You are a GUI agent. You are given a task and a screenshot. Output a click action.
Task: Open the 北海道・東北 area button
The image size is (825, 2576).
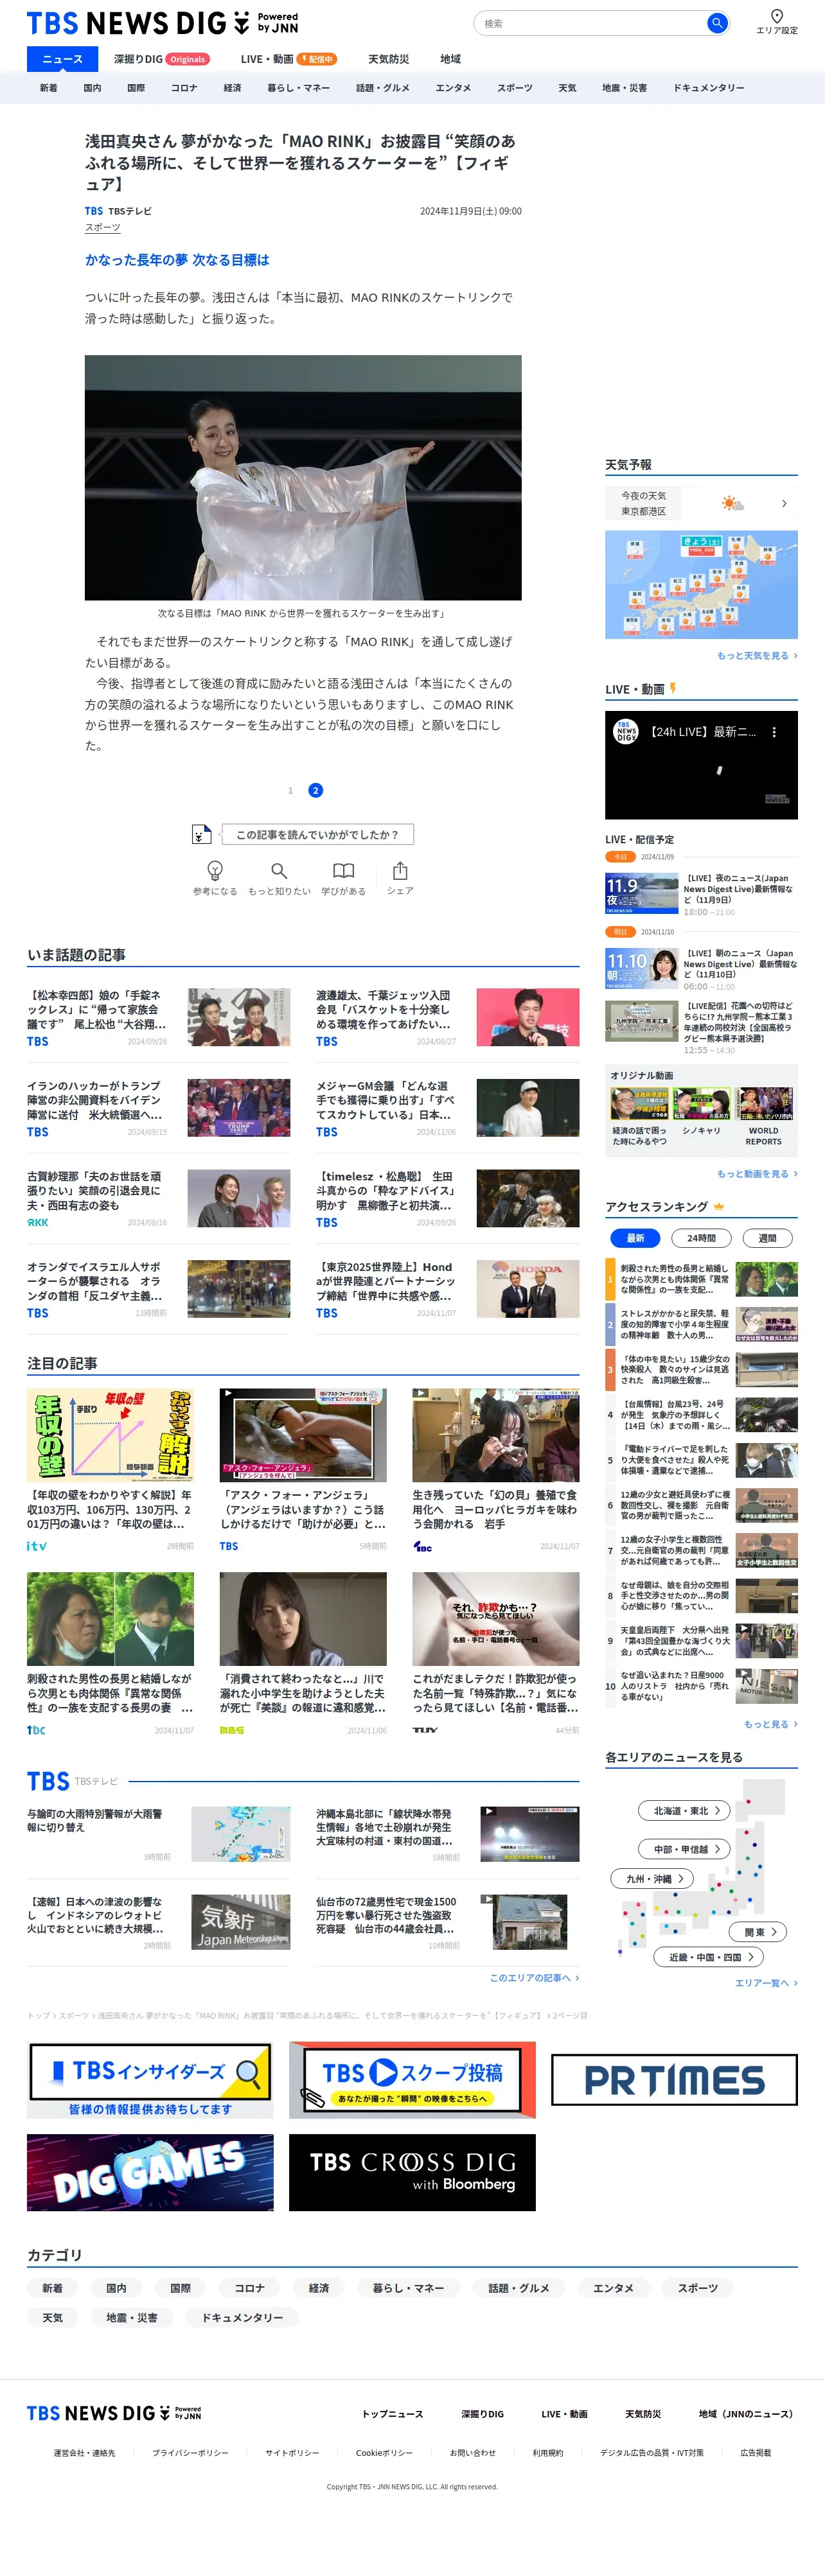[x=685, y=1810]
